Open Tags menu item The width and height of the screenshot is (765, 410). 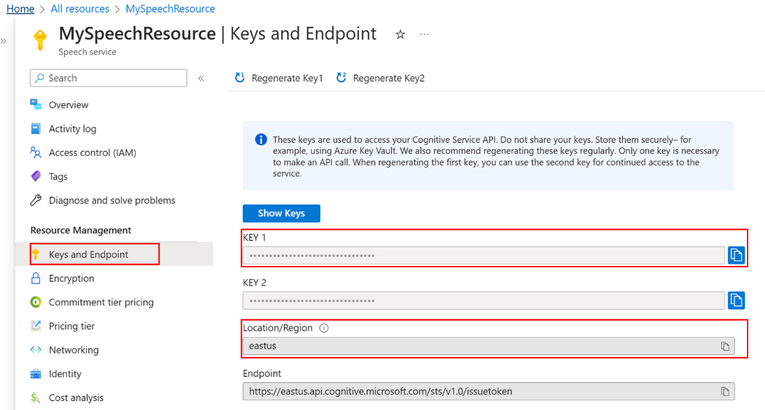[x=58, y=177]
